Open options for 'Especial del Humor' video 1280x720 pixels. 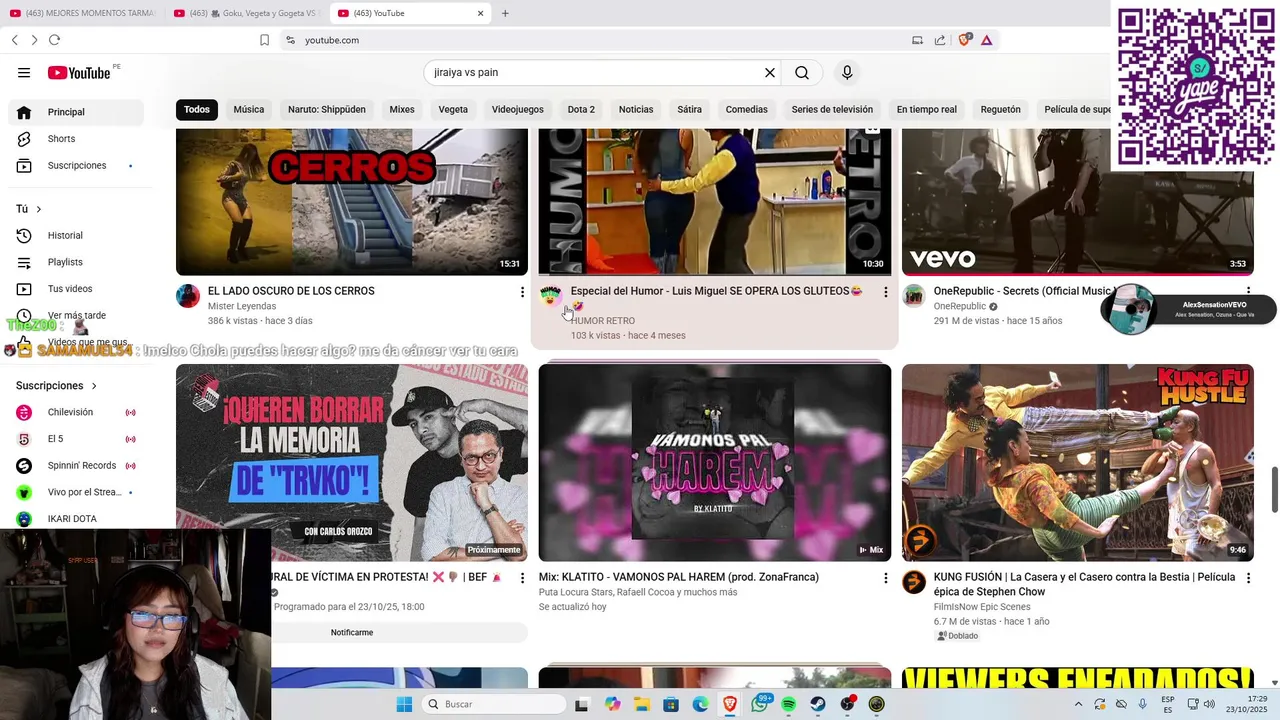885,292
